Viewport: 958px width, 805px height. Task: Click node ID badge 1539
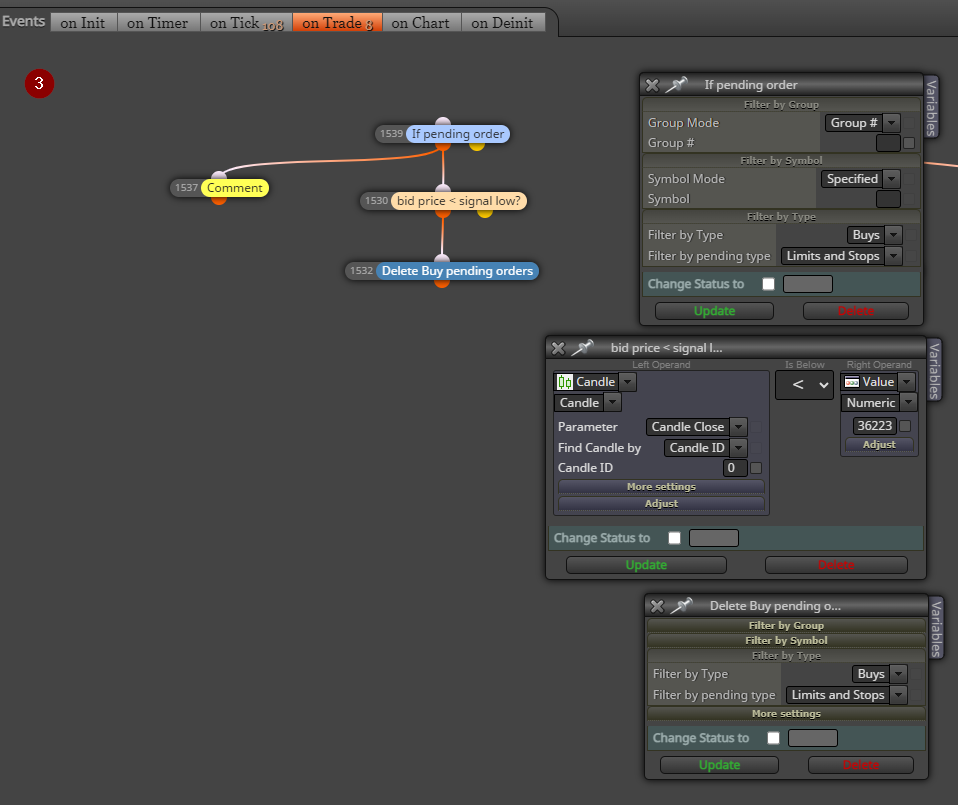coord(391,134)
